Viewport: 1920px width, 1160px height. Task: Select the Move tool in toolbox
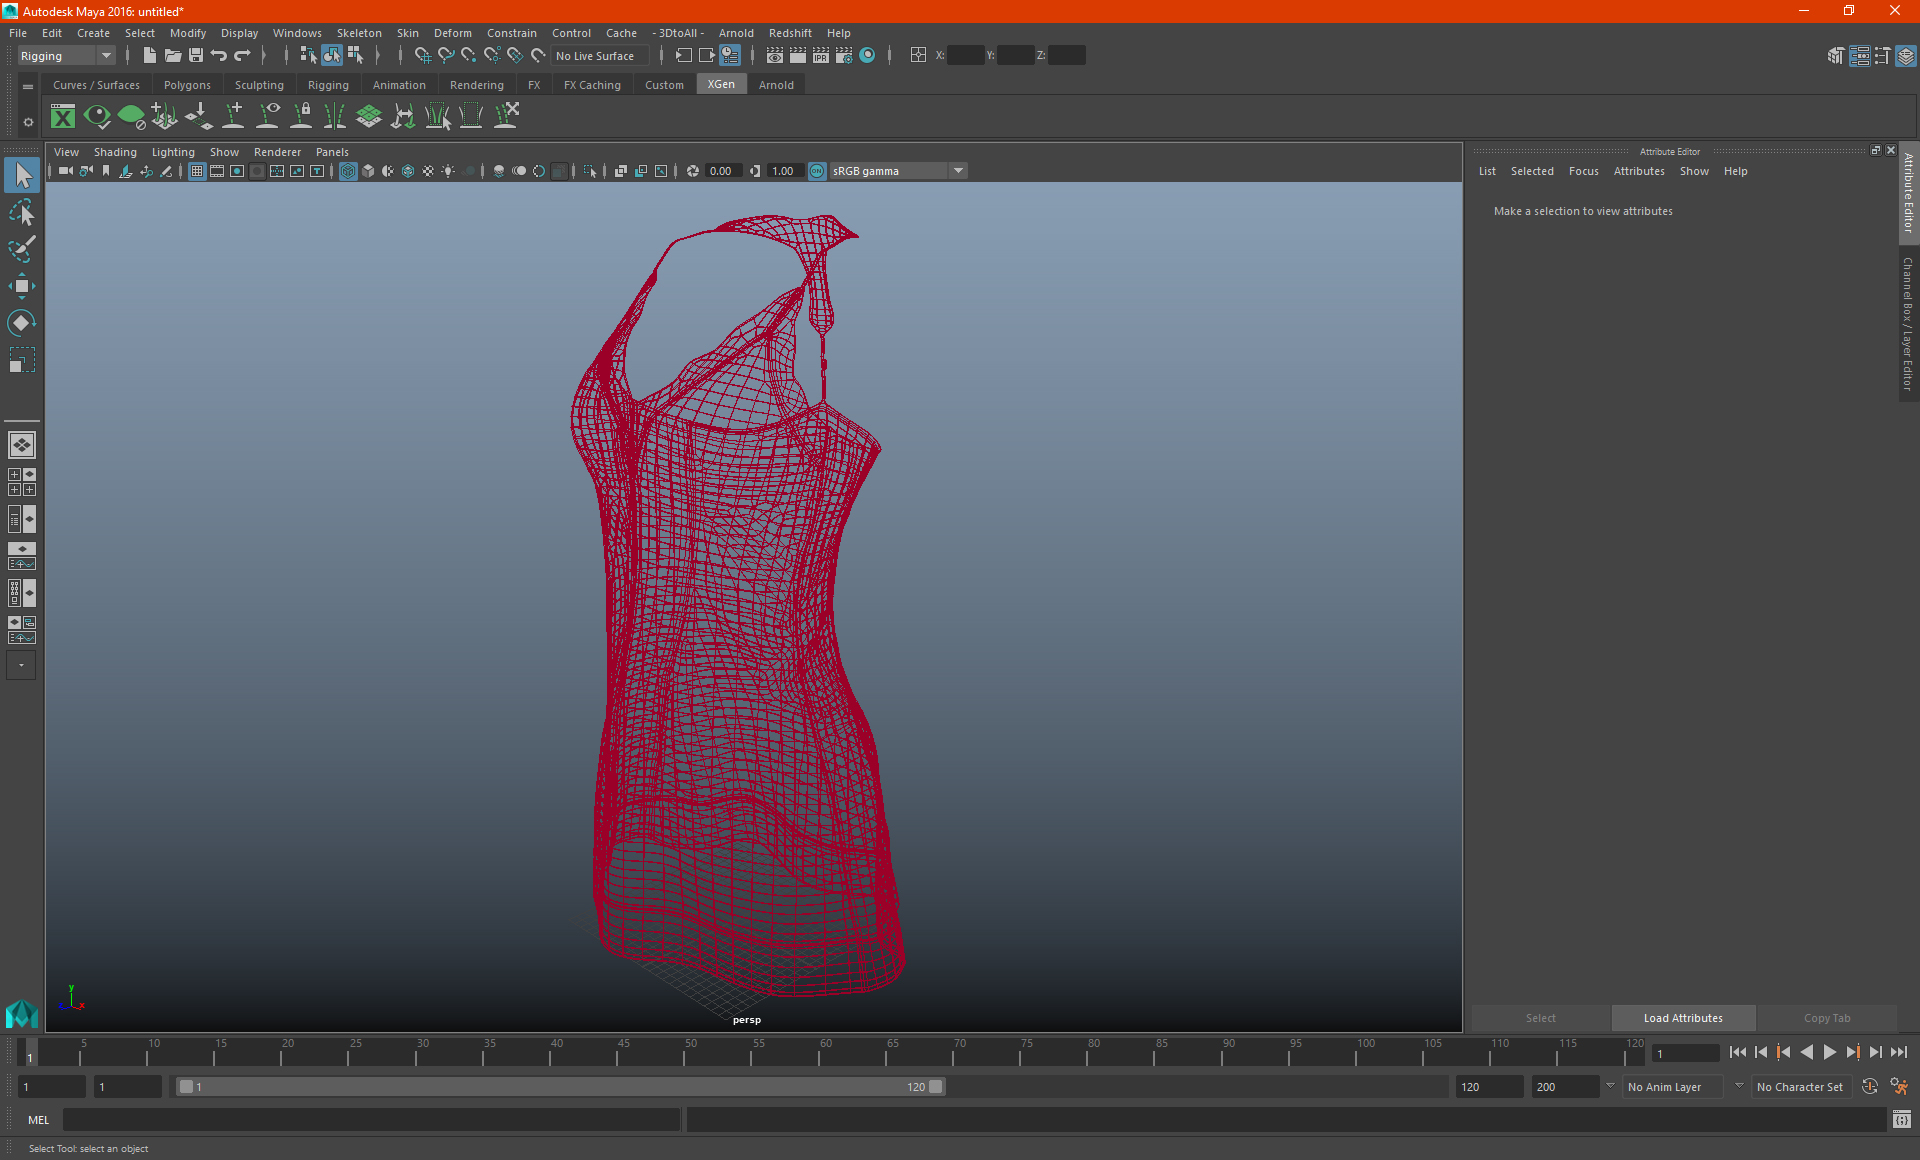pyautogui.click(x=21, y=286)
